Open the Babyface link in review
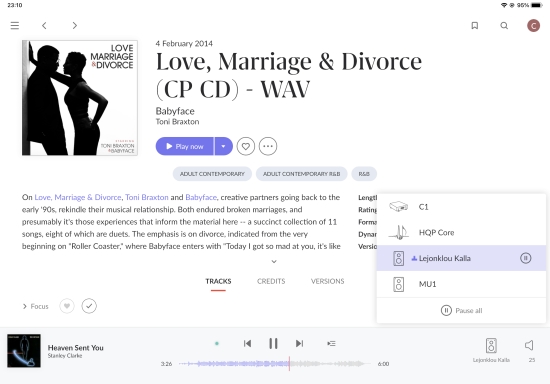550x384 pixels. (x=201, y=197)
